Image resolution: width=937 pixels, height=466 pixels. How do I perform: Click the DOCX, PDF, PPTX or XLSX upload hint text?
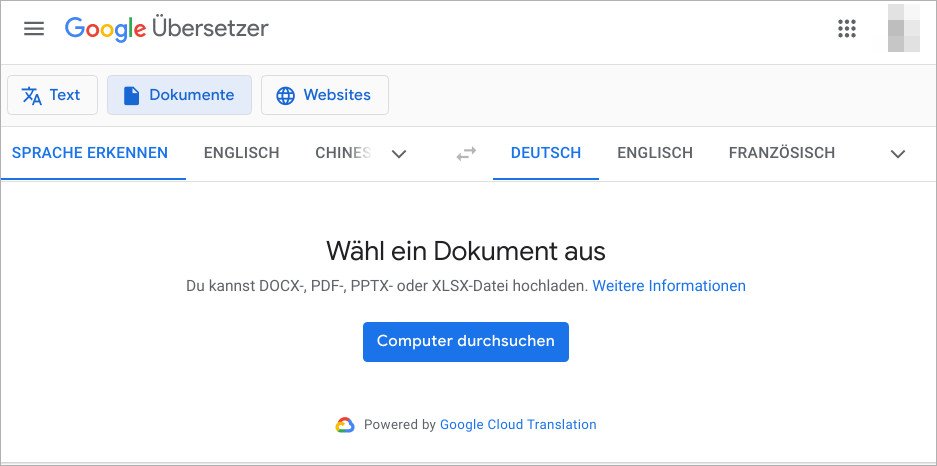click(x=387, y=286)
